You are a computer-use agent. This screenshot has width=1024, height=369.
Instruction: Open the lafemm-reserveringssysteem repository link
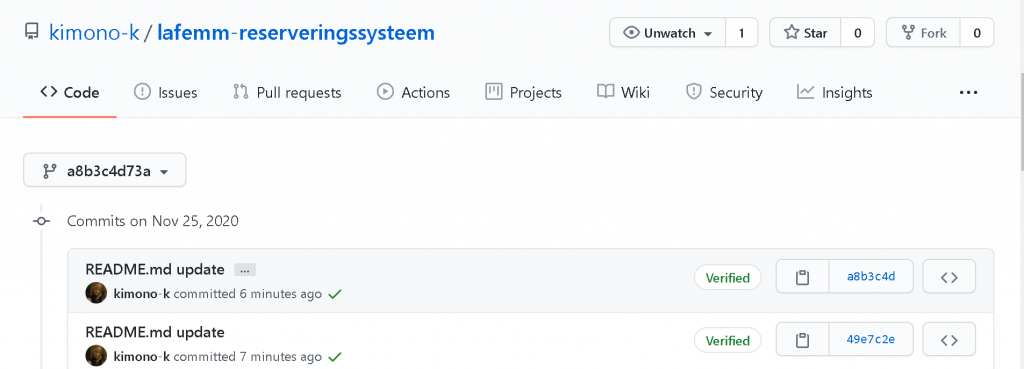click(296, 33)
